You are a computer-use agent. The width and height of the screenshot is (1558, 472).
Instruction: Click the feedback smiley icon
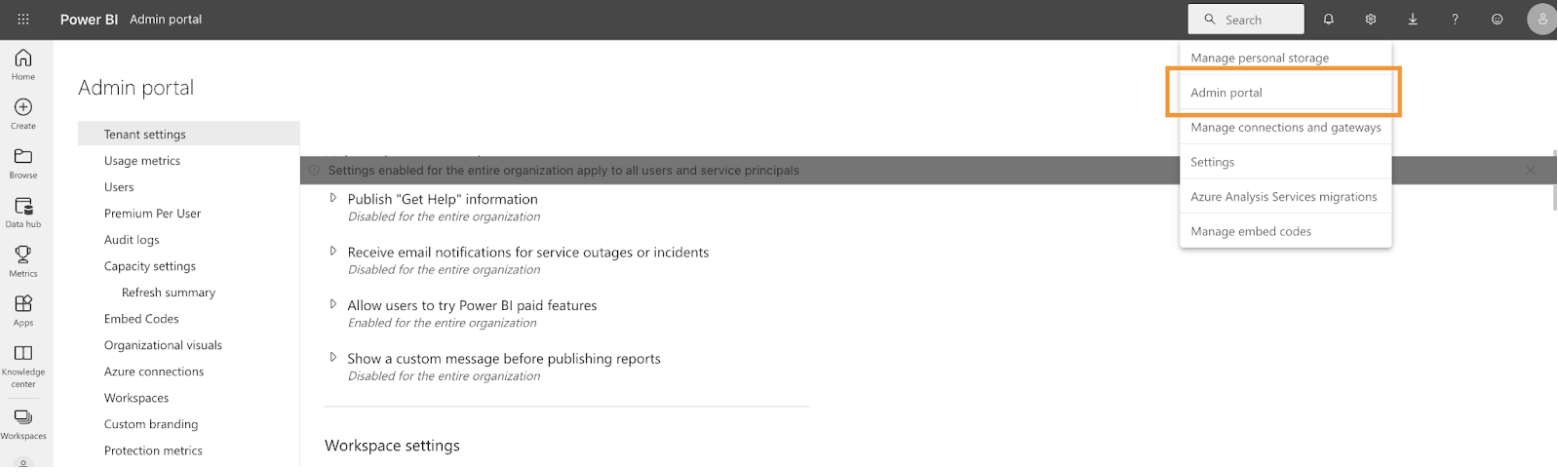click(1497, 19)
